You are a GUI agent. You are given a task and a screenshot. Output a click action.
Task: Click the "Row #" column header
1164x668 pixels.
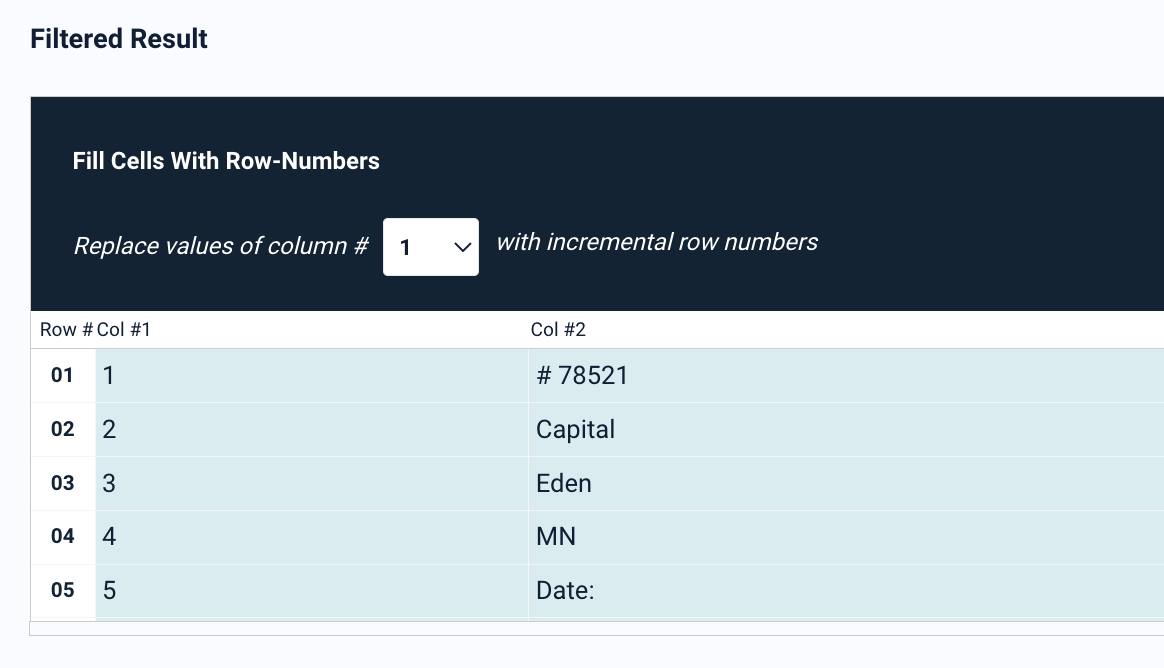pos(66,330)
